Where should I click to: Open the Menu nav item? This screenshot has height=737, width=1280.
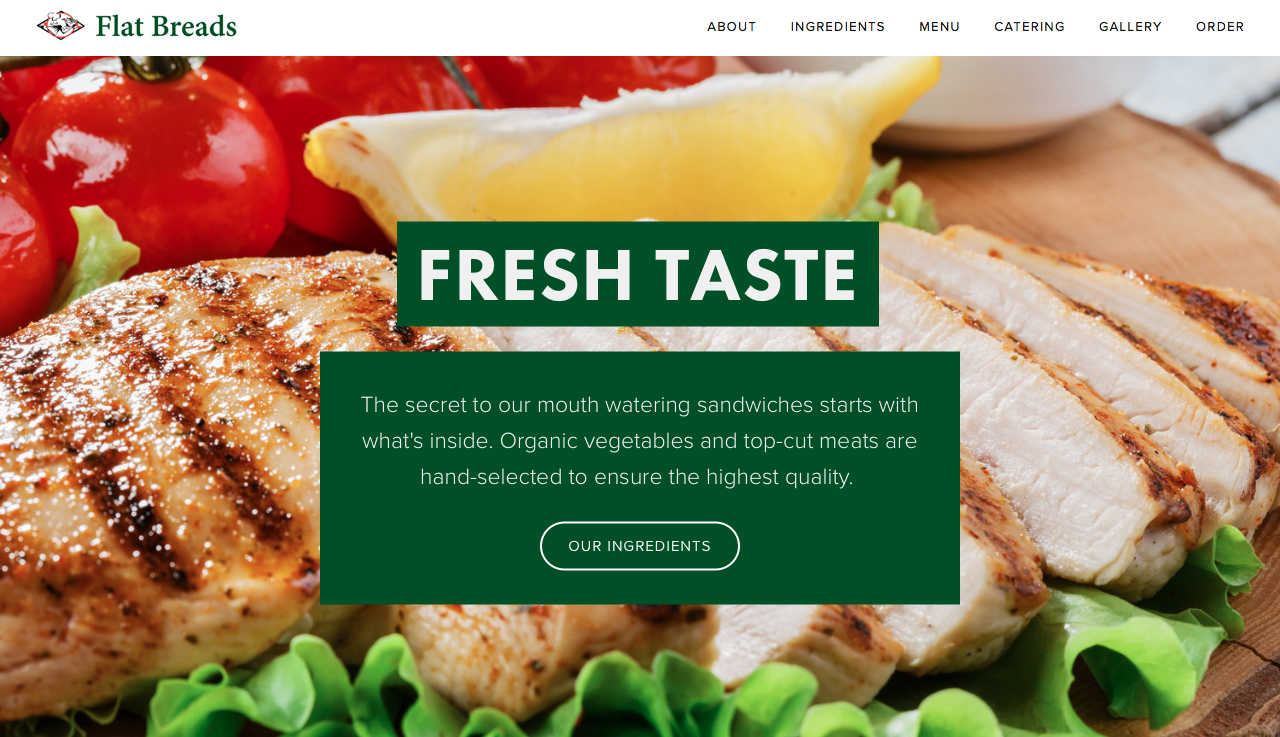(940, 27)
